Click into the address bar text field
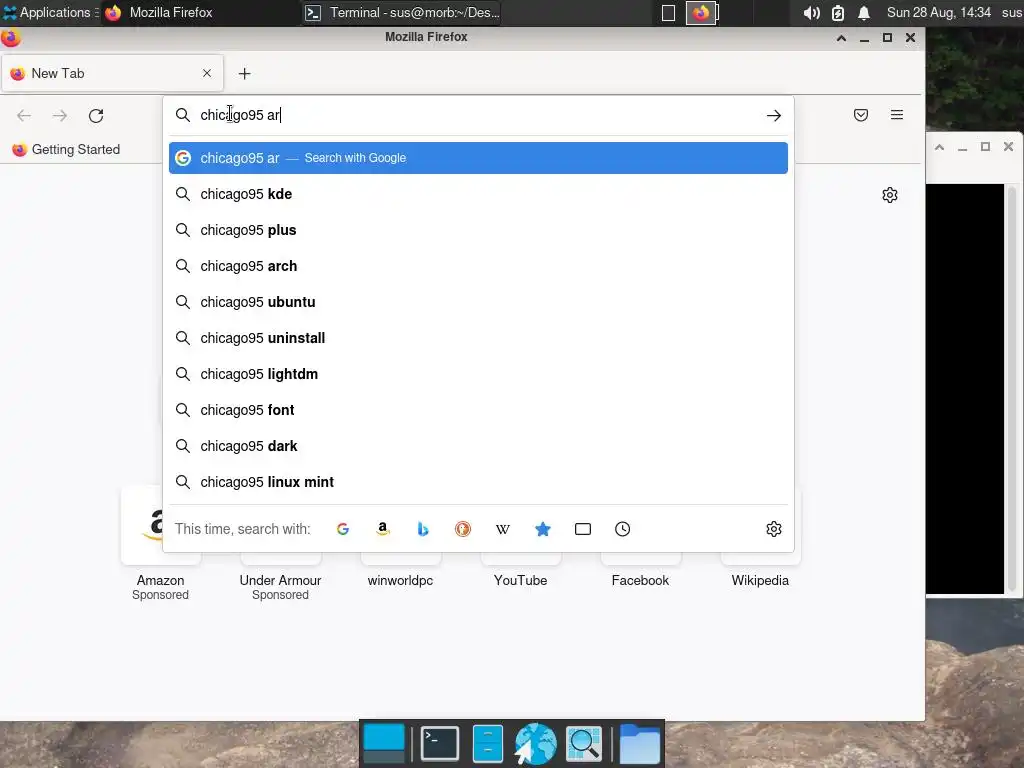 tap(480, 115)
